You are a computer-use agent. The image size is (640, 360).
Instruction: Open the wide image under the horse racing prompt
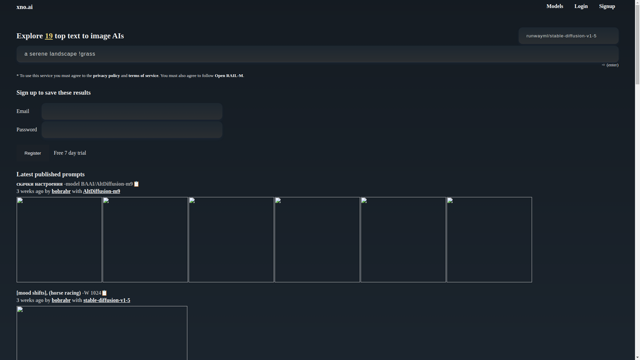click(102, 333)
